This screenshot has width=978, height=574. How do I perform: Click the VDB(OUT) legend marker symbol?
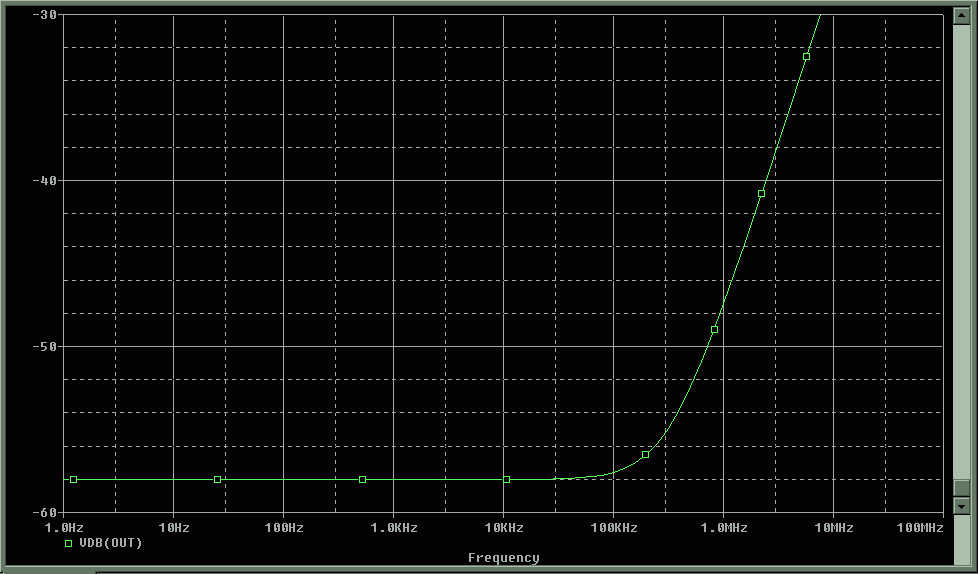click(69, 543)
